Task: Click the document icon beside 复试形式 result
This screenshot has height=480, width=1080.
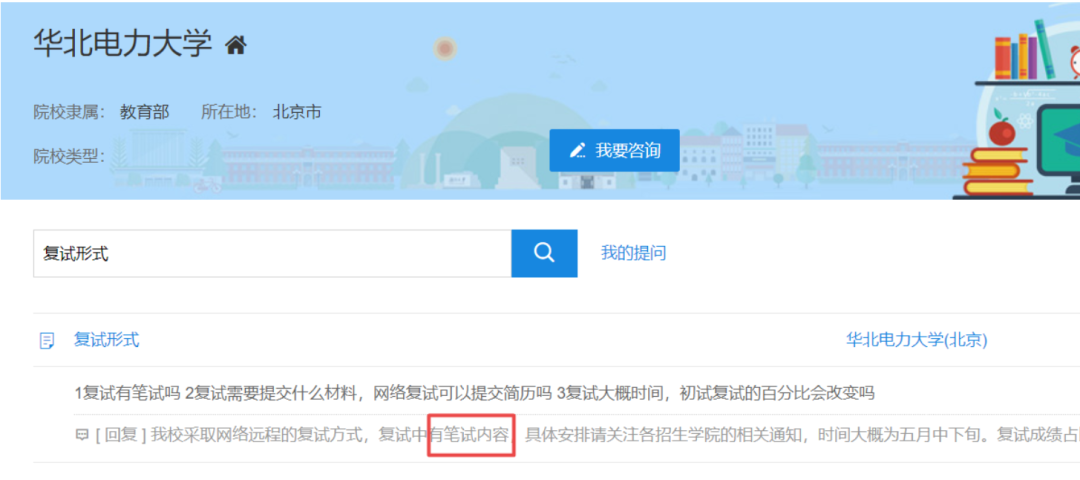Action: coord(47,341)
